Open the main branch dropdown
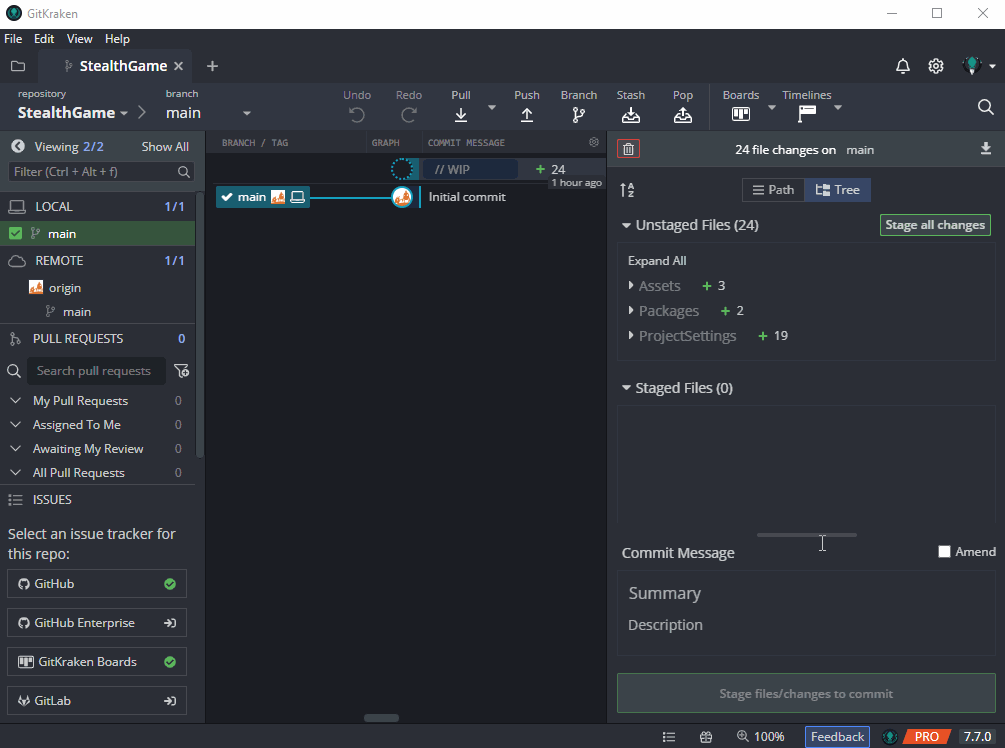 pos(247,113)
